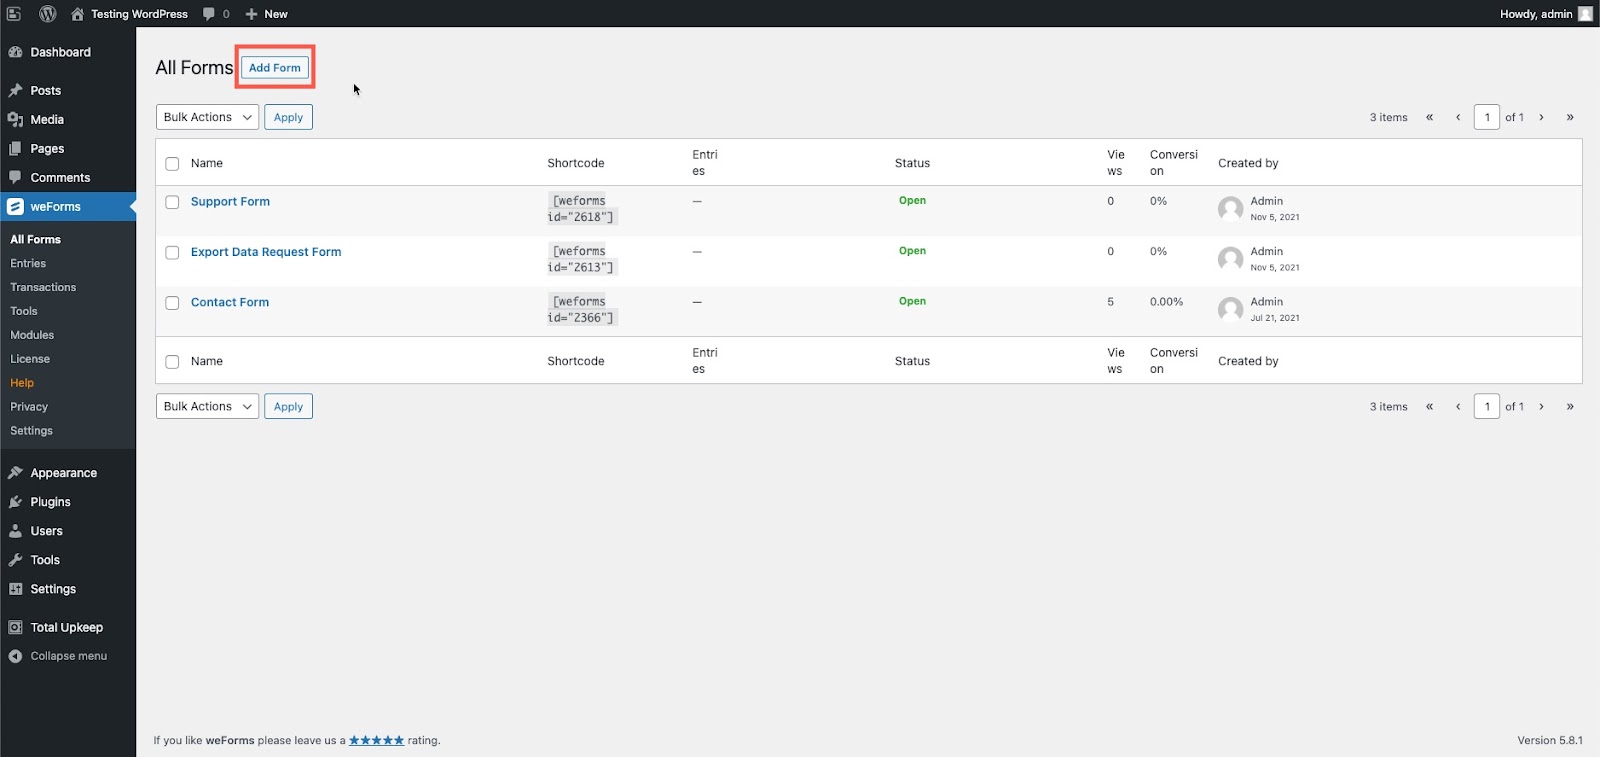This screenshot has width=1600, height=757.
Task: Click Admin avatar in Contact Form row
Action: pos(1231,309)
